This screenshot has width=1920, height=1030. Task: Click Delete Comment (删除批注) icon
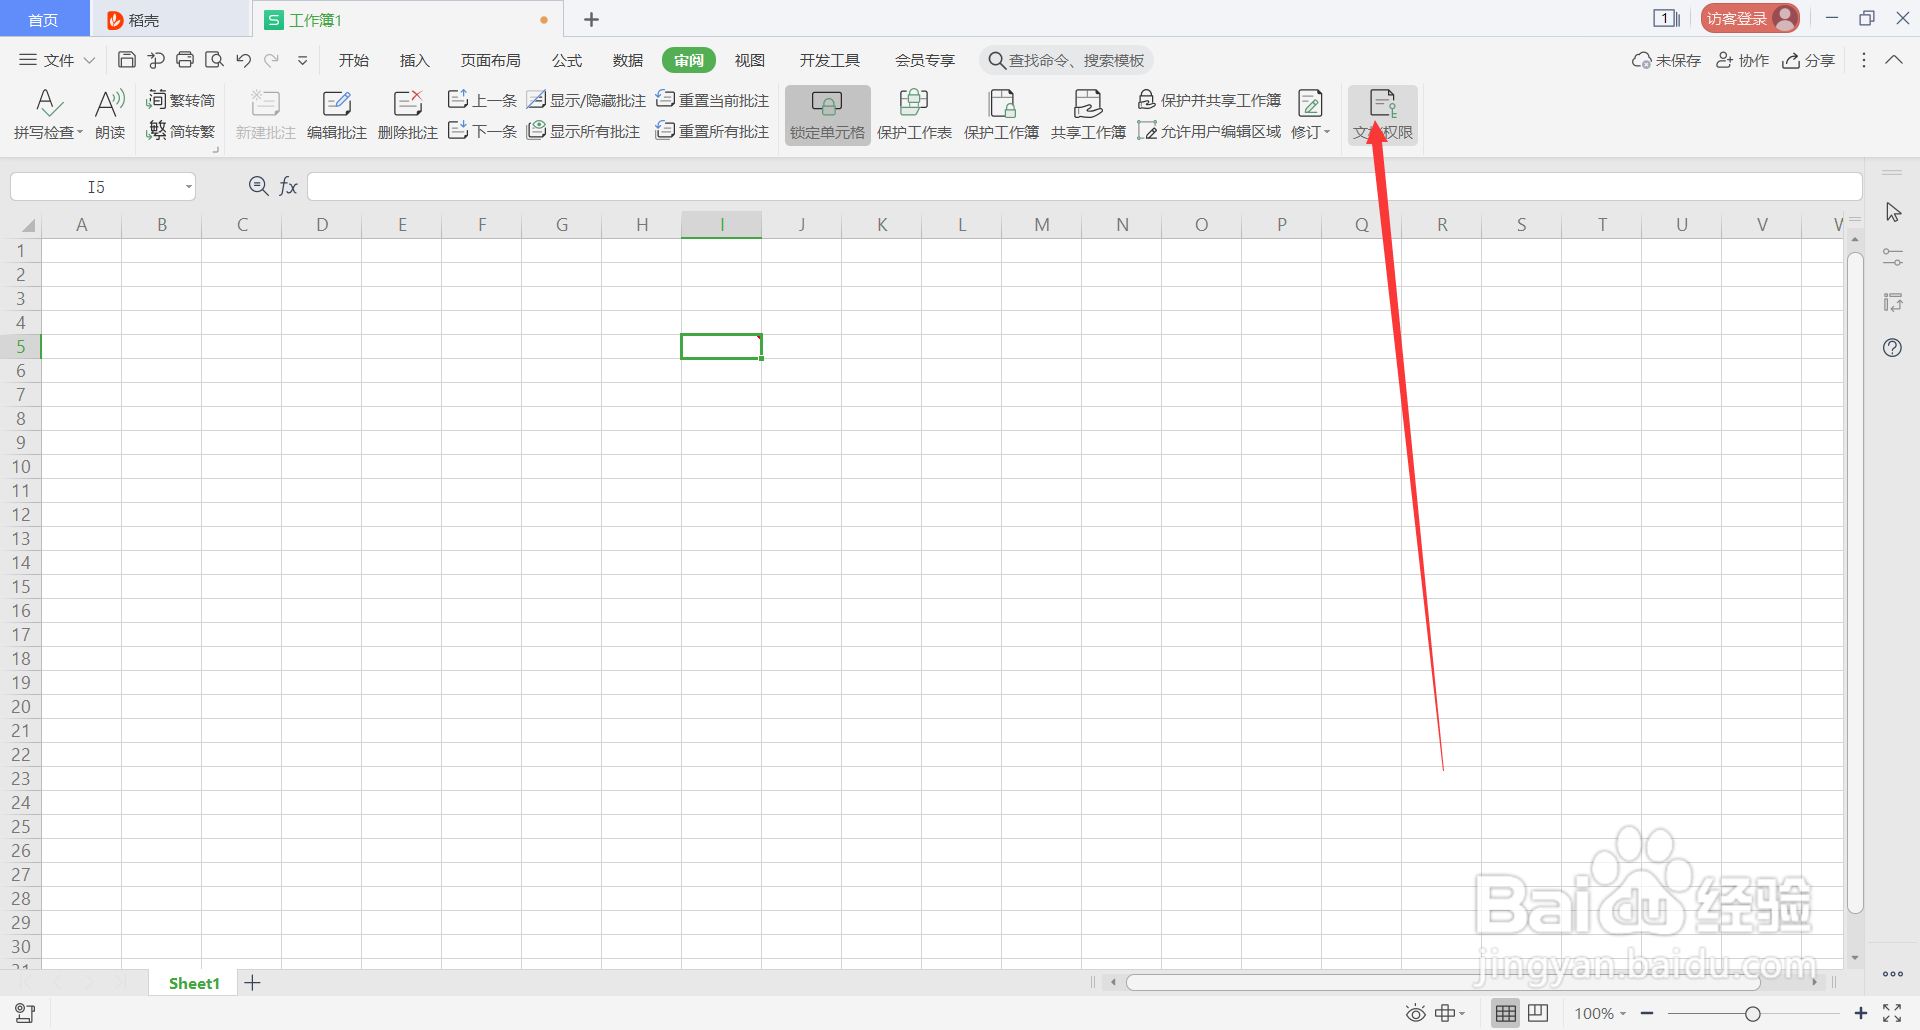click(x=408, y=115)
